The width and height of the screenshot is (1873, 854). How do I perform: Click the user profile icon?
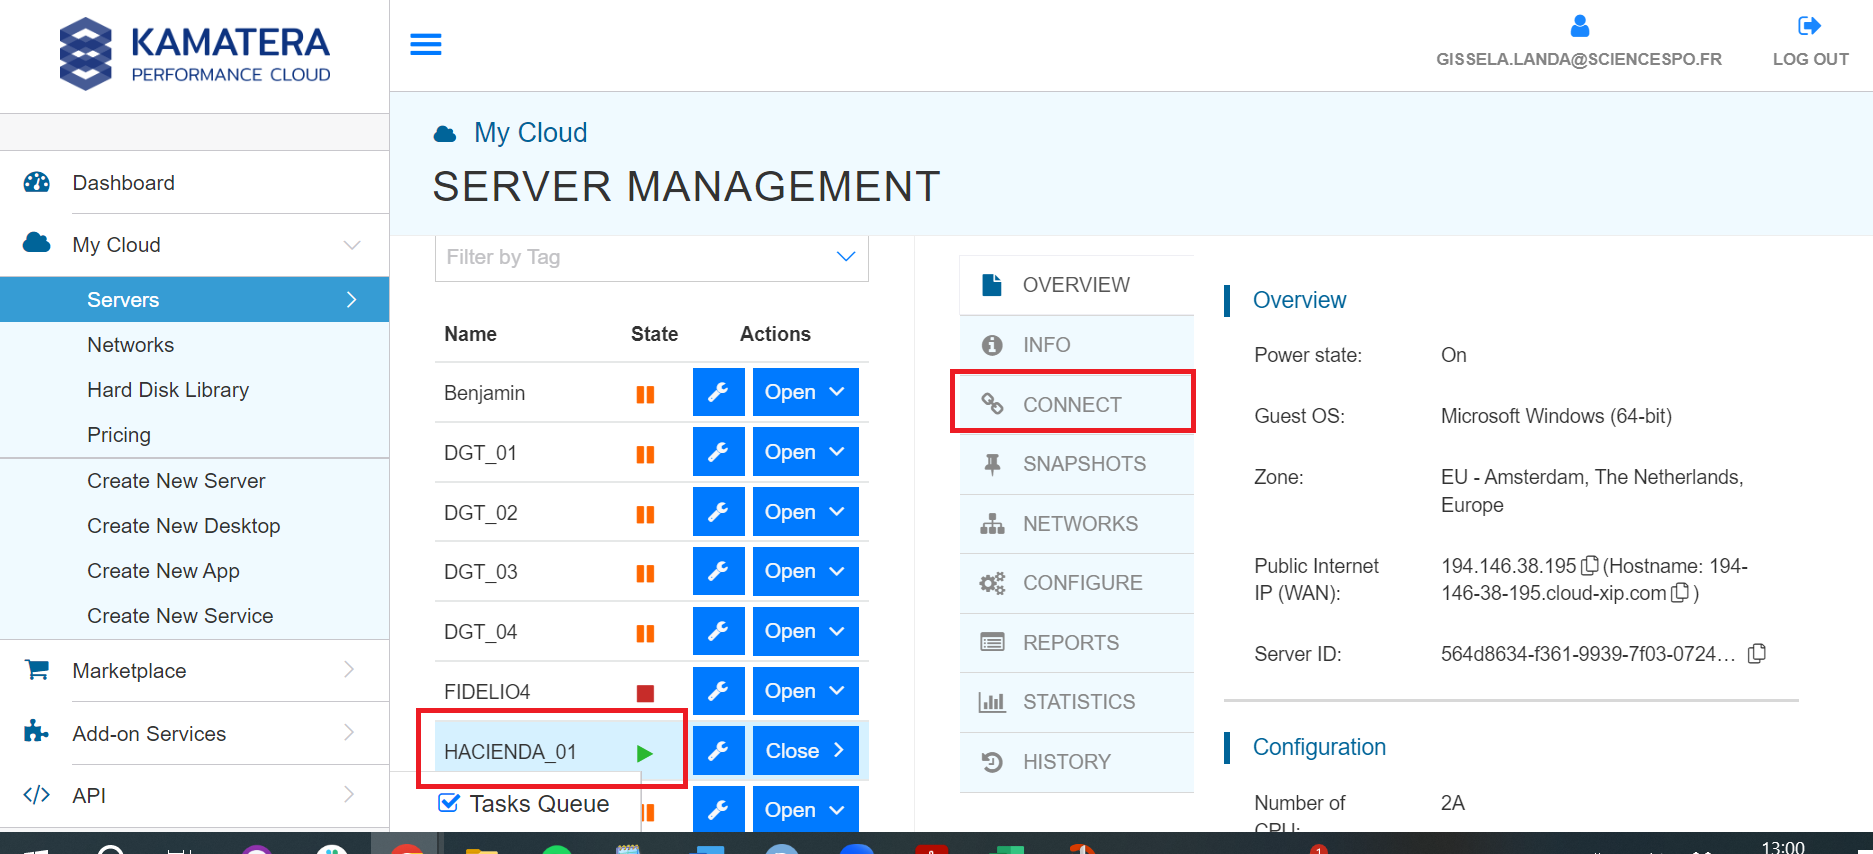1580,26
